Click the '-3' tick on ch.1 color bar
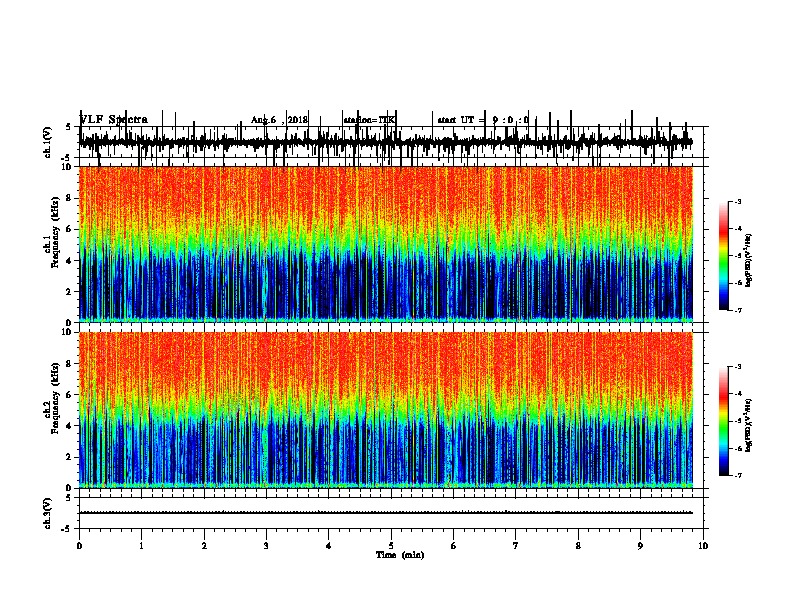 click(x=737, y=201)
